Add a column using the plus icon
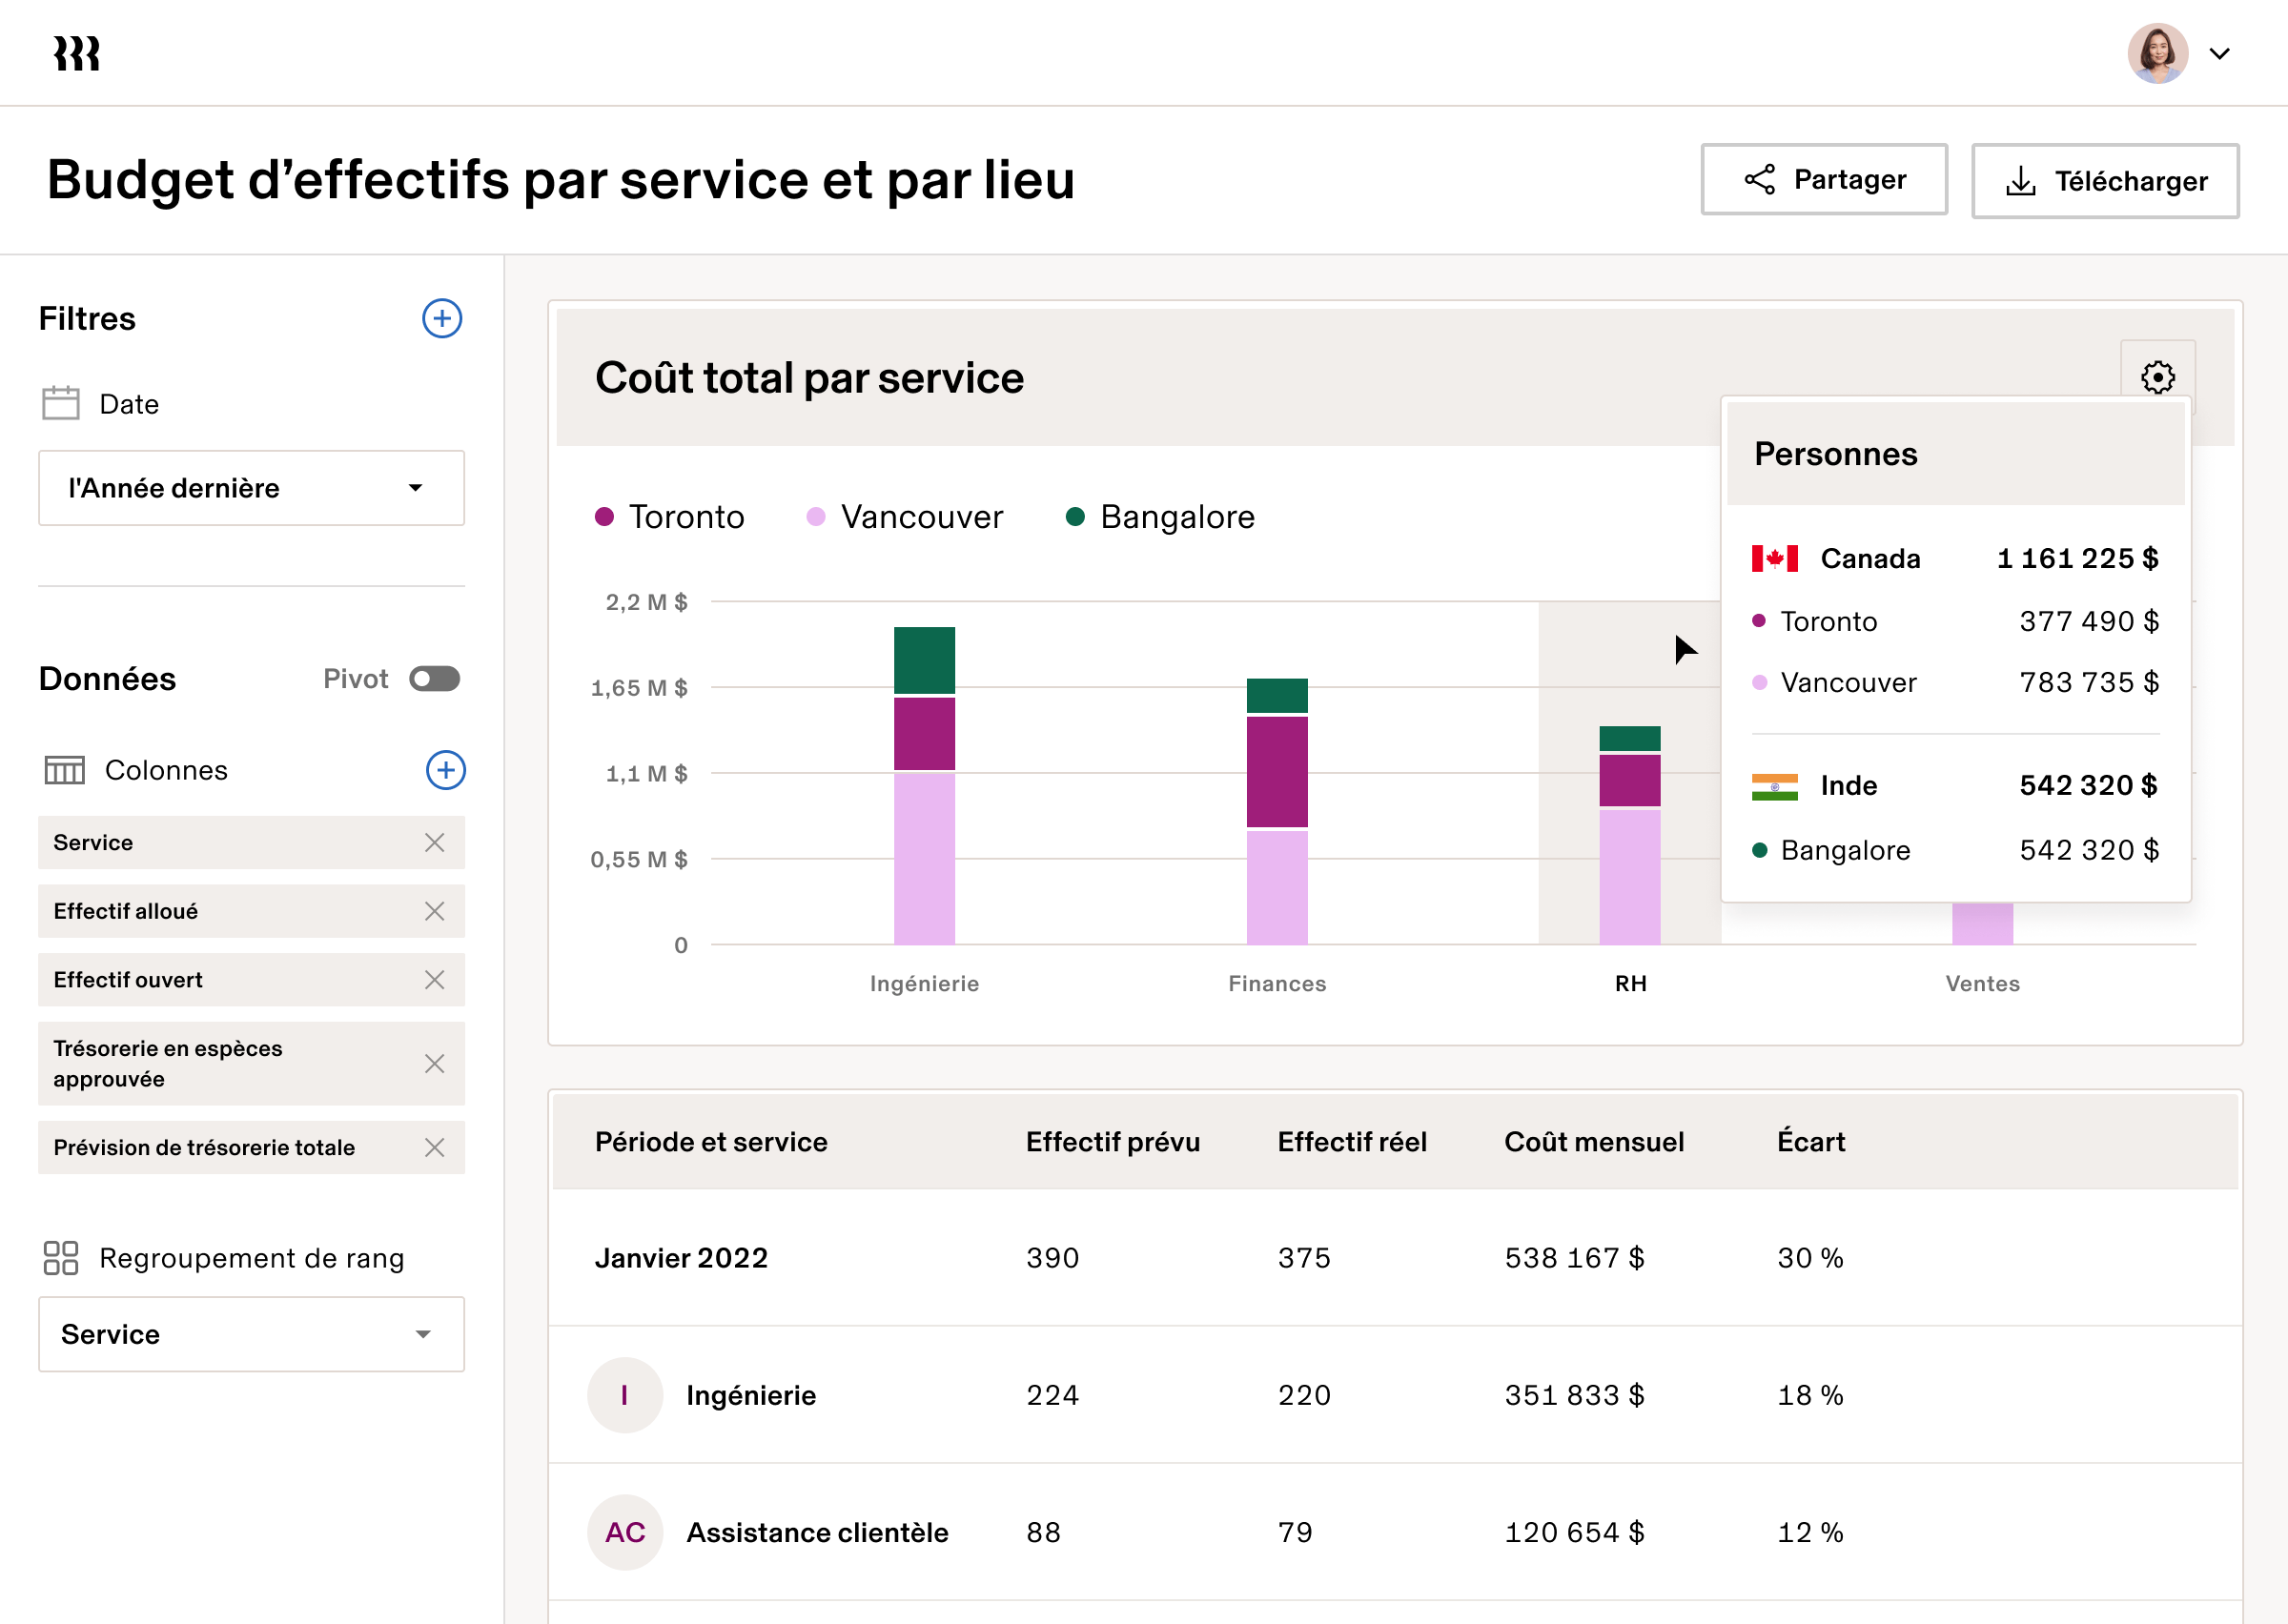 point(446,770)
